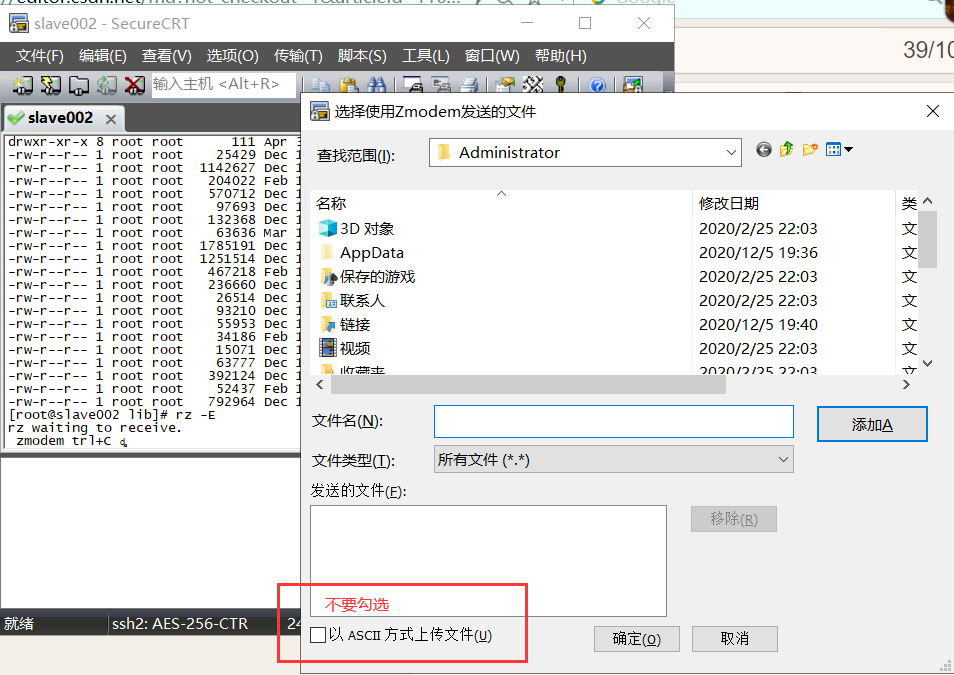The height and width of the screenshot is (675, 954).
Task: Open Quick Connect from the toolbar
Action: (x=50, y=86)
